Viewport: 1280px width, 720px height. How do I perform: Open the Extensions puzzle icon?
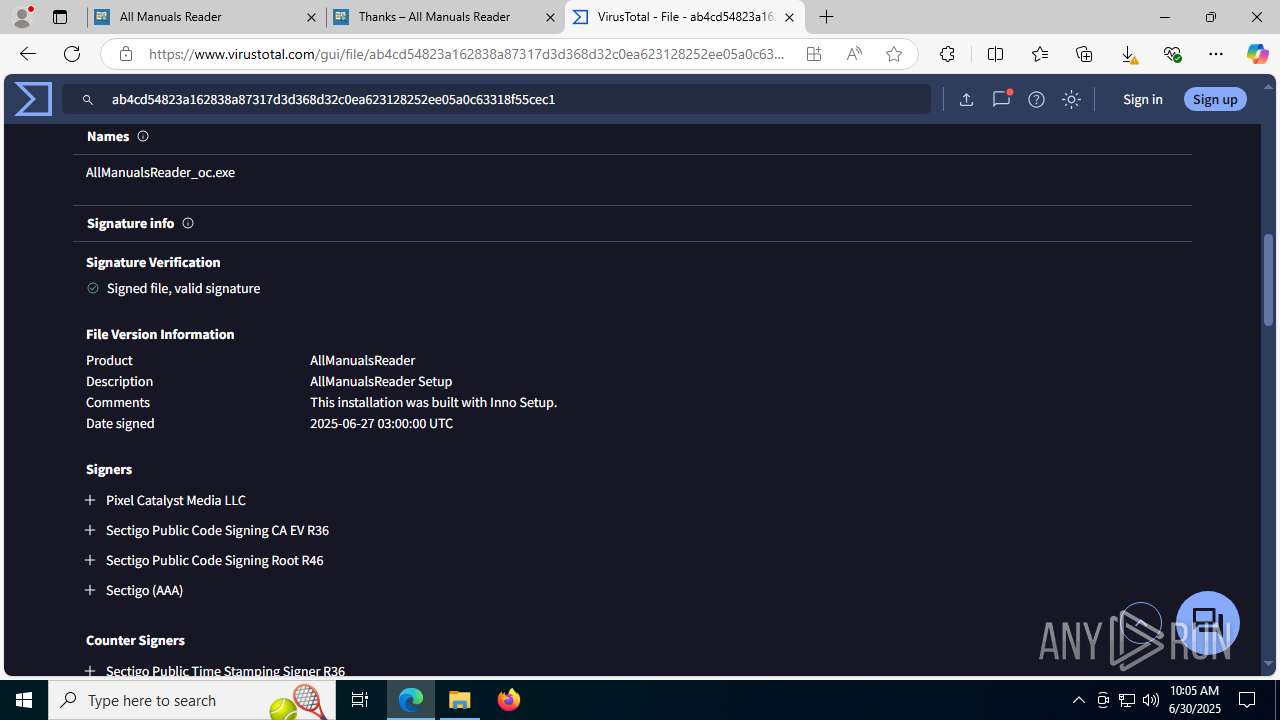point(947,54)
